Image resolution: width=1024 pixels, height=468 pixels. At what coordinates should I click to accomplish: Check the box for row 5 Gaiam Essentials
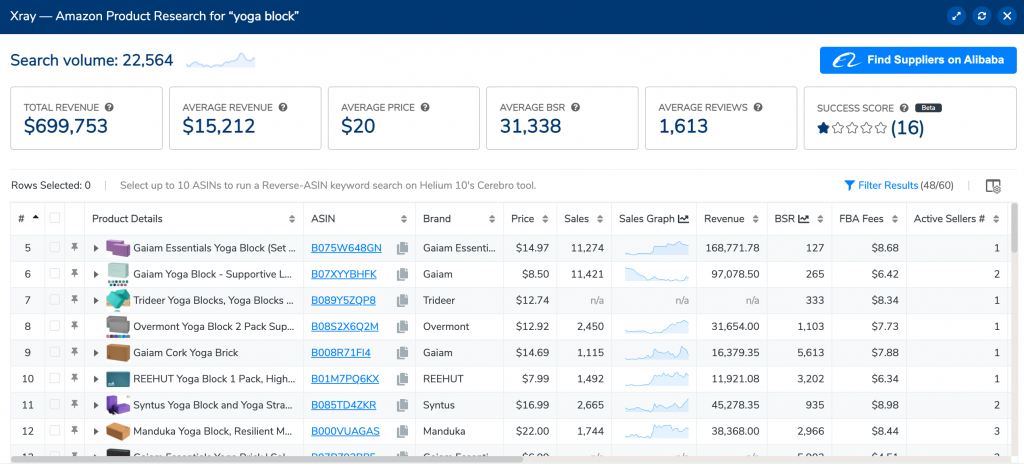tap(55, 248)
